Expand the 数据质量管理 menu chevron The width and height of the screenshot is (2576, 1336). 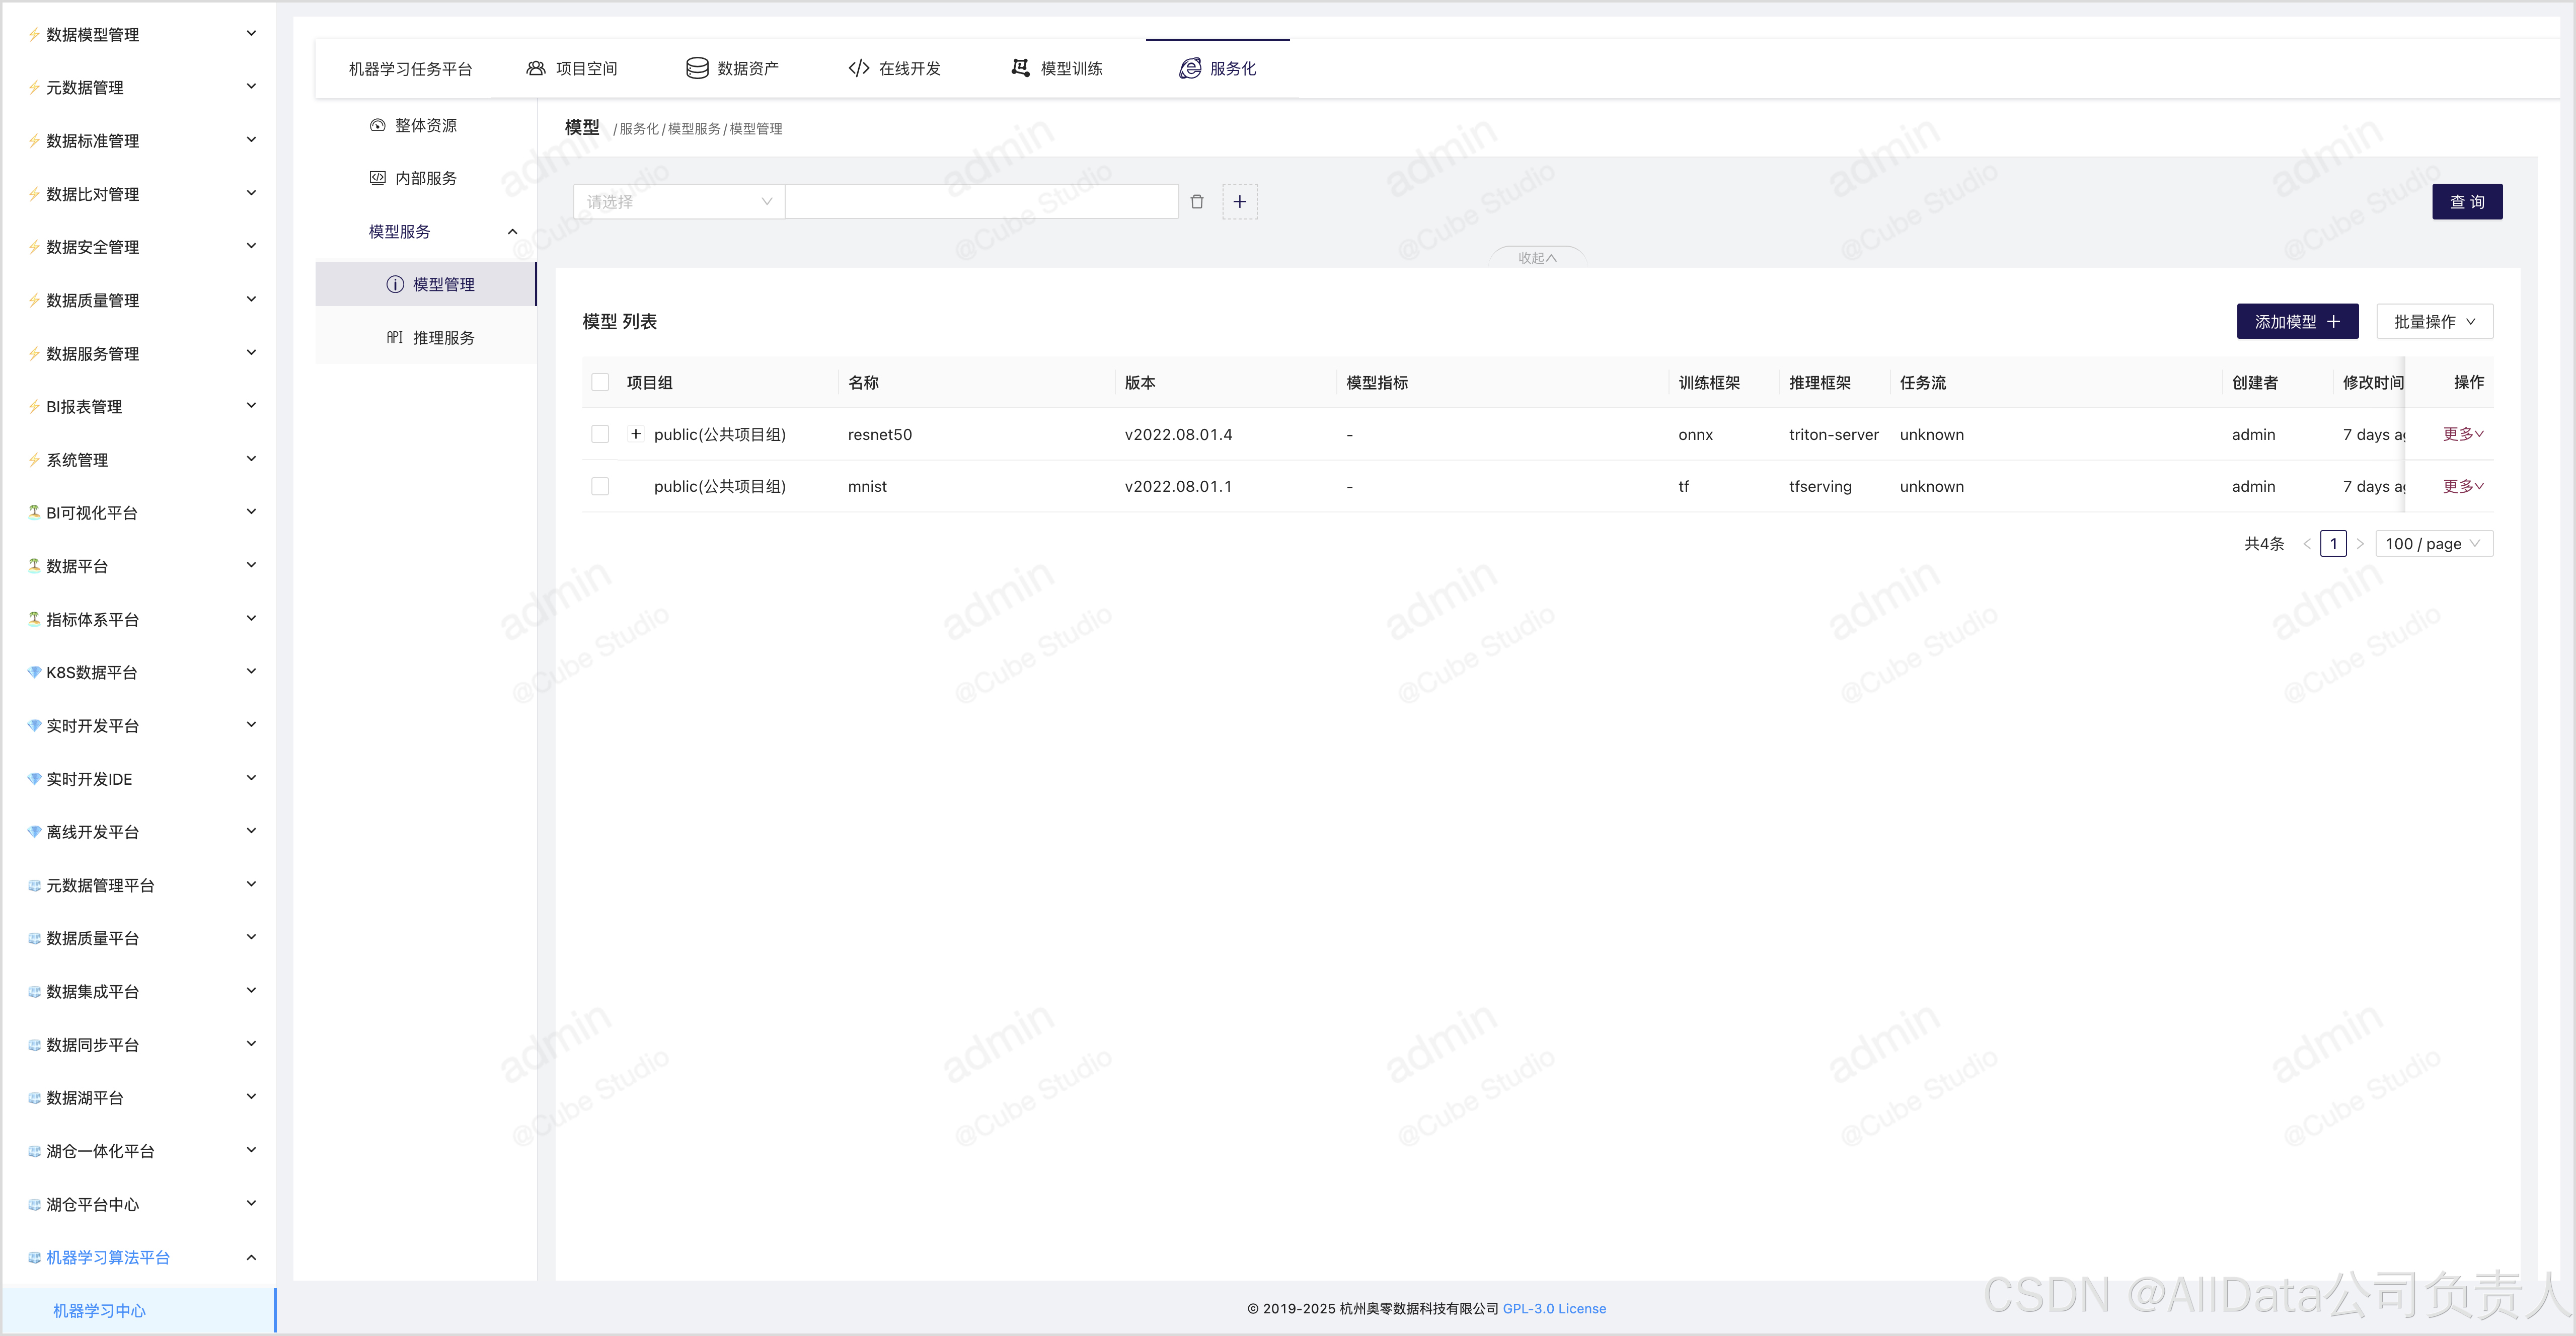[x=252, y=300]
